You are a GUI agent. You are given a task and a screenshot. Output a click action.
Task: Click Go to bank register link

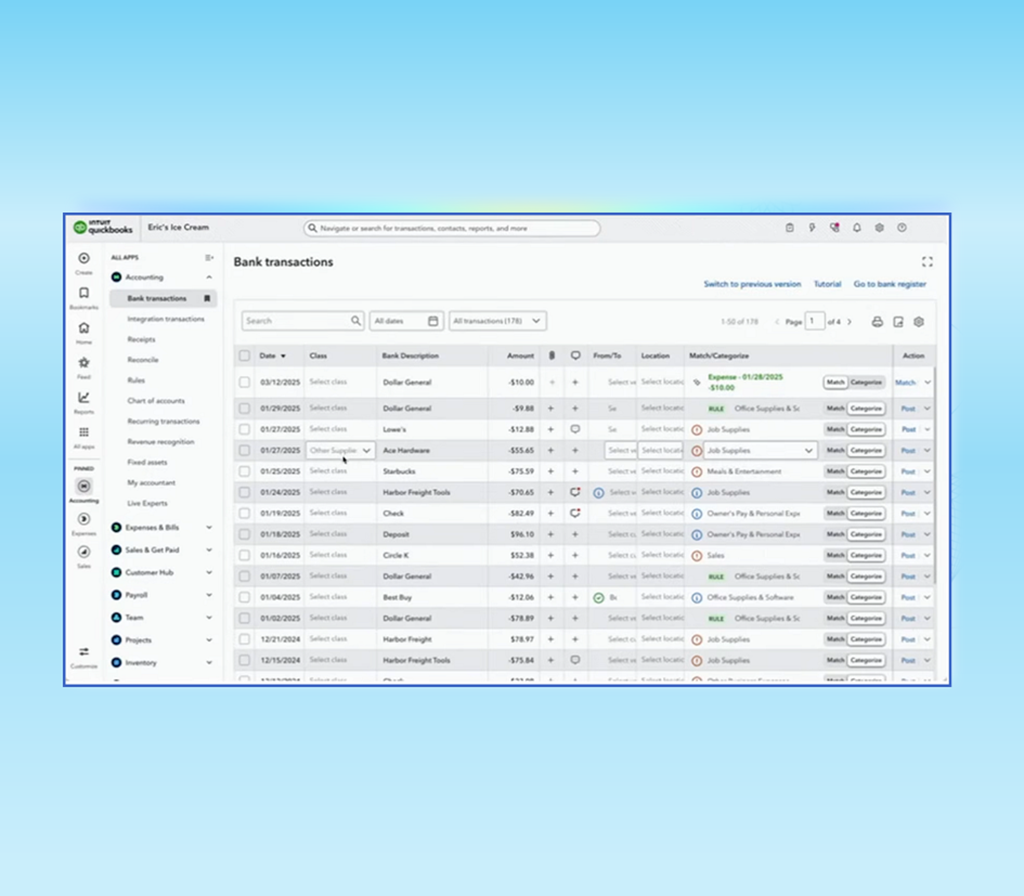(x=890, y=284)
